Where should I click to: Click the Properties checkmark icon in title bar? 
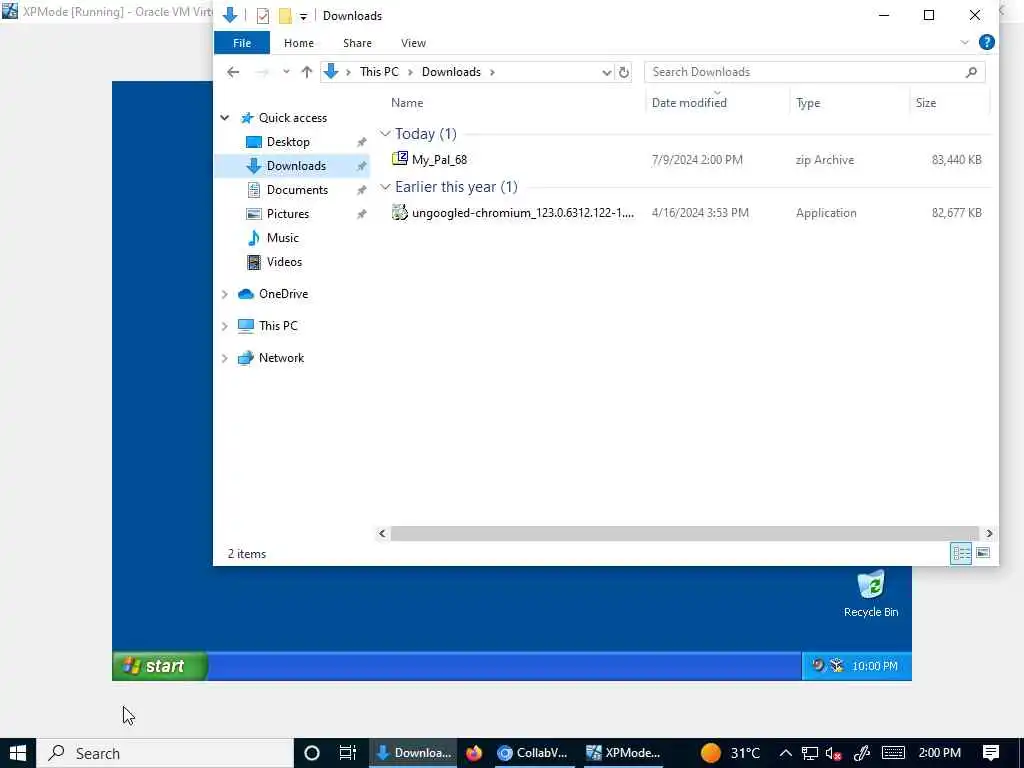tap(263, 16)
